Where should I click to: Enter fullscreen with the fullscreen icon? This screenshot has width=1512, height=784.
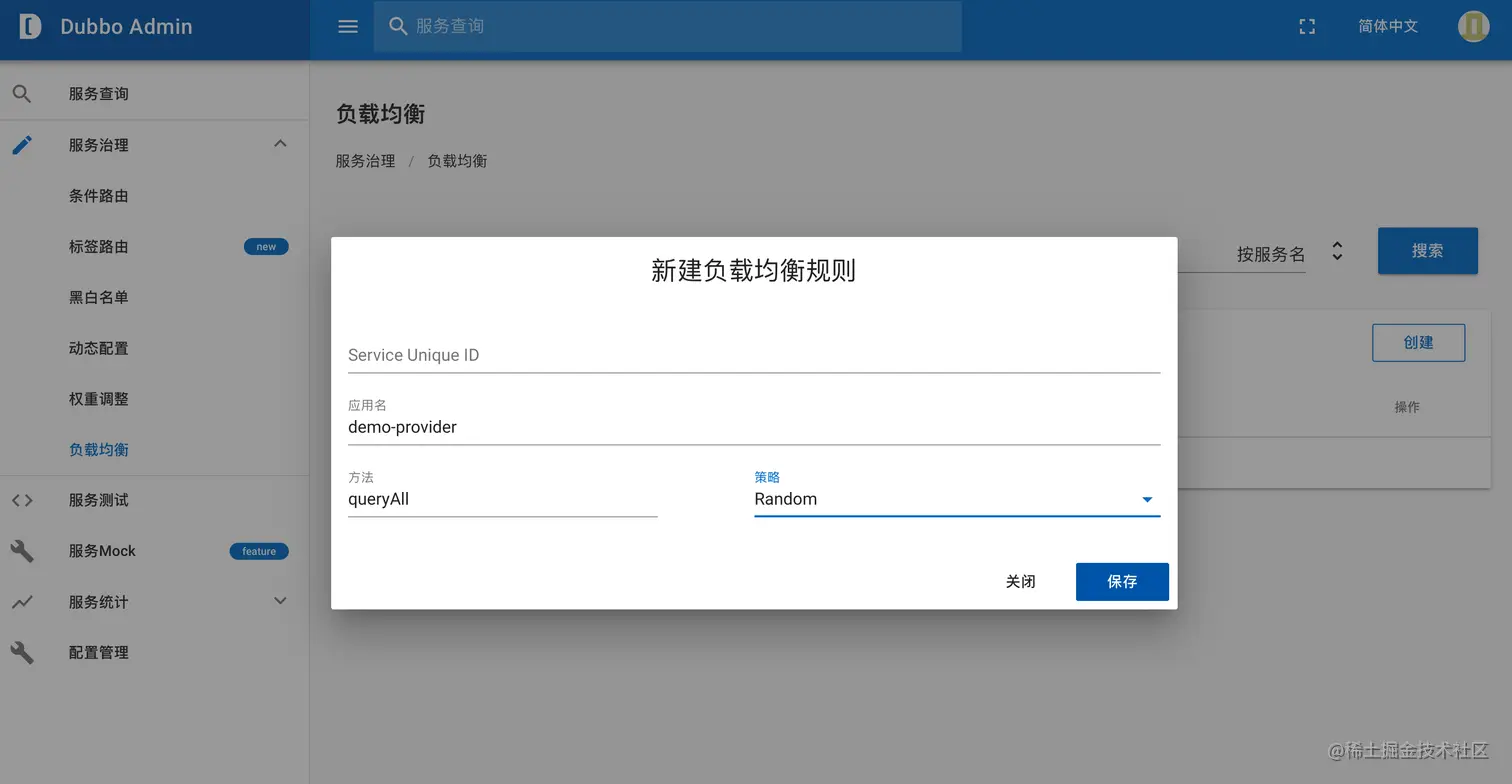tap(1307, 27)
